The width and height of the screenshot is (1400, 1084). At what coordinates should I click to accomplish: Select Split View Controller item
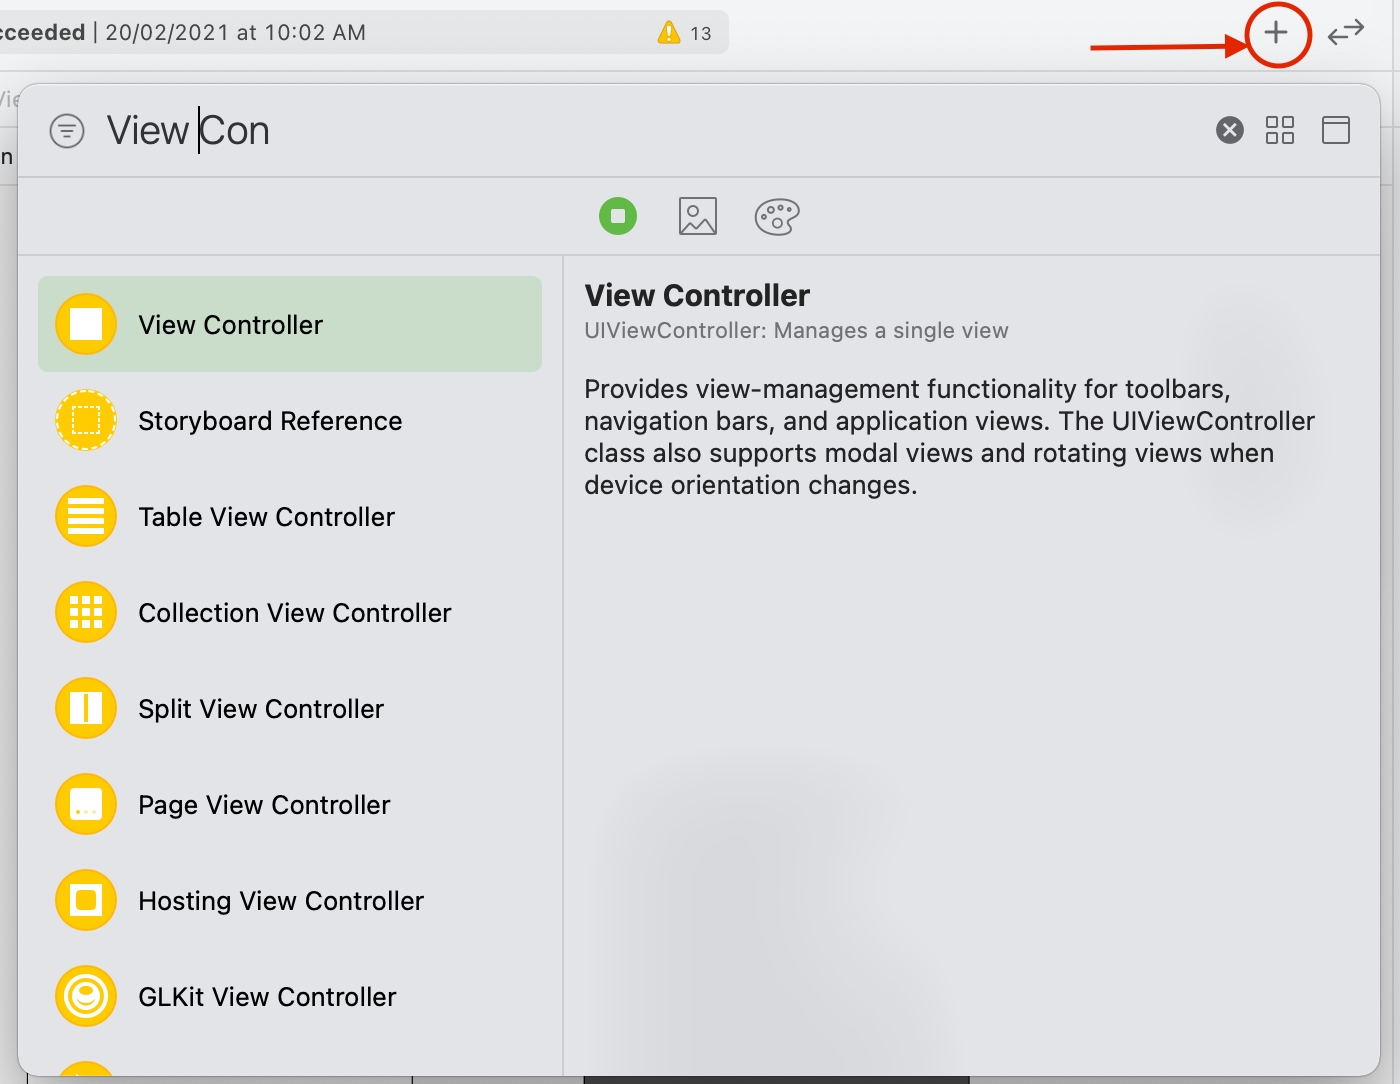point(260,709)
